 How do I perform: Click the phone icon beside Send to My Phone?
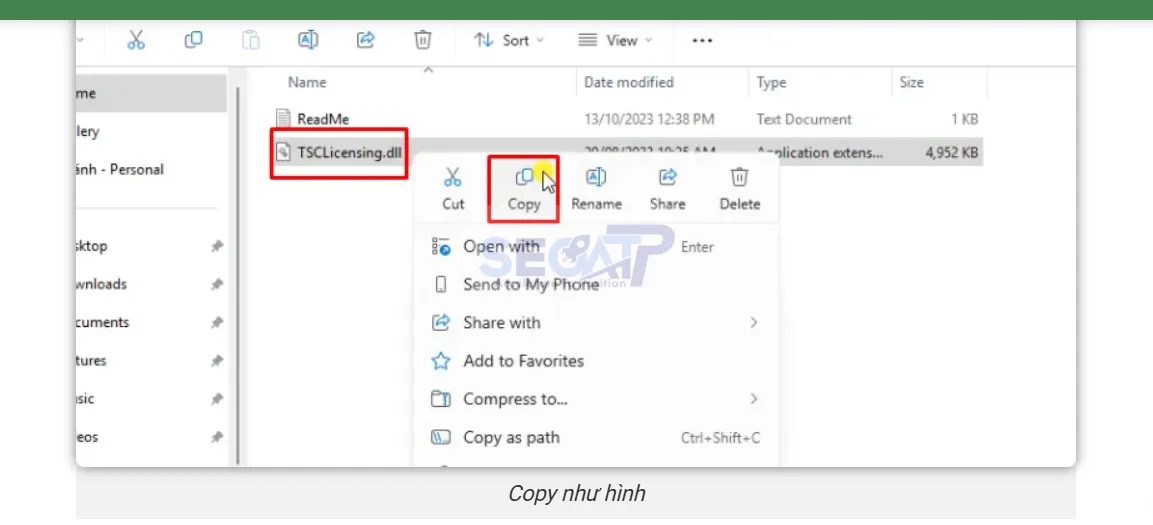[x=440, y=285]
